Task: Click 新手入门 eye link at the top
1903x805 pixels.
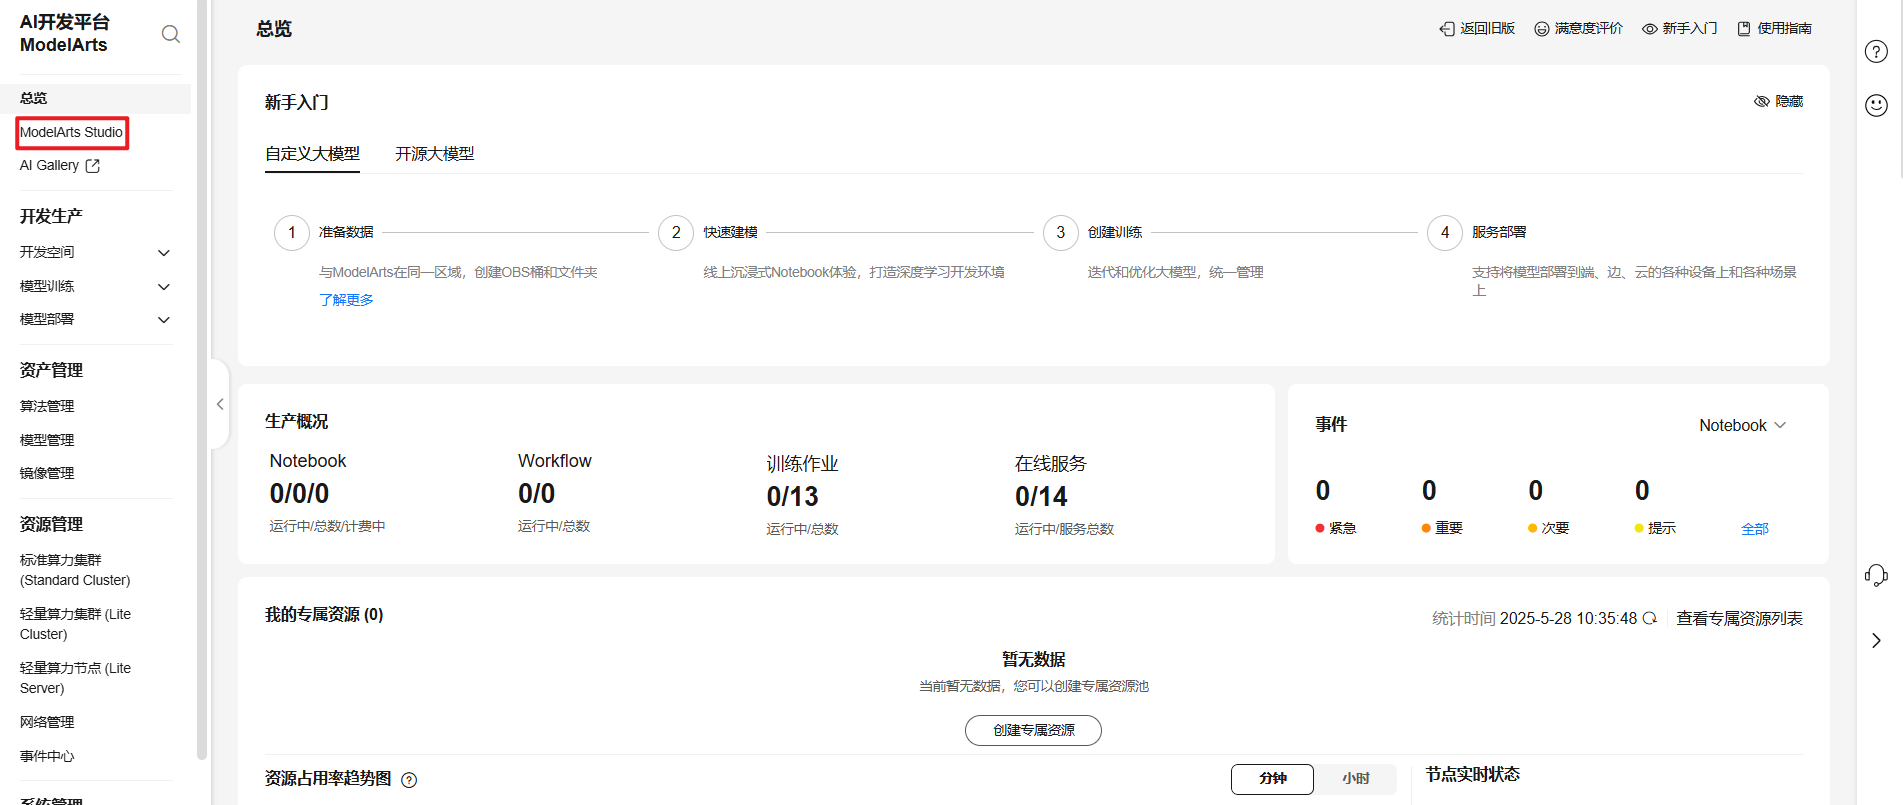Action: point(1680,28)
